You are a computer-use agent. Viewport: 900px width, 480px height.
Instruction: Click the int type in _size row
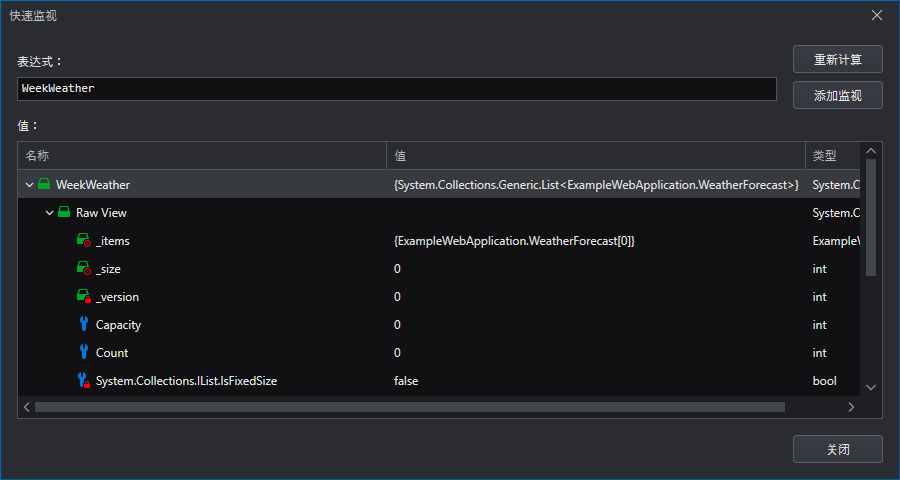pyautogui.click(x=820, y=269)
